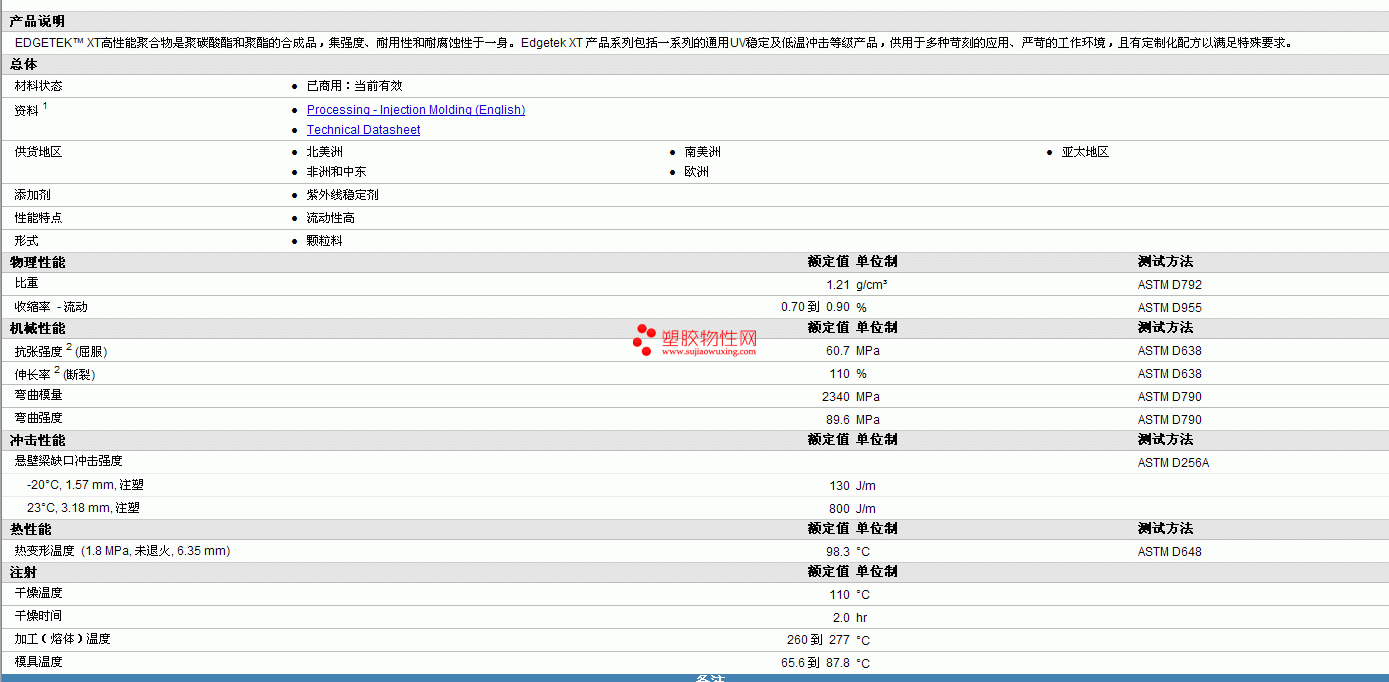Click the 紫外线稳定剂 additive value

342,195
